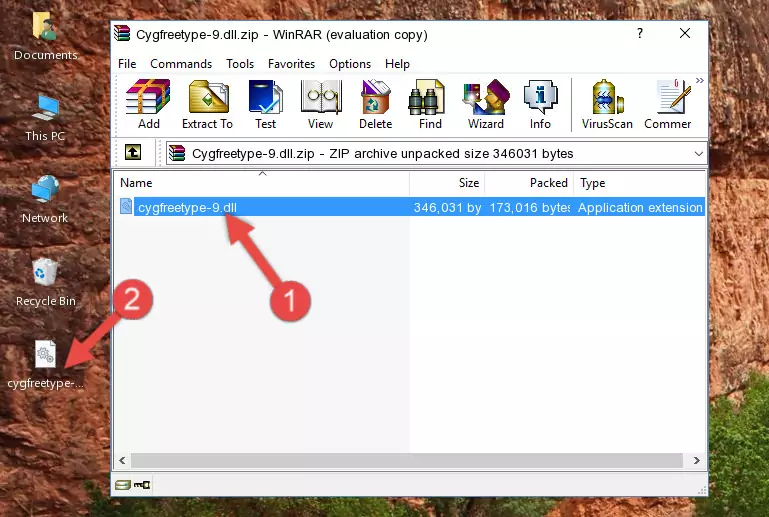Sort by the Packed column header
This screenshot has height=517, width=769.
click(529, 183)
